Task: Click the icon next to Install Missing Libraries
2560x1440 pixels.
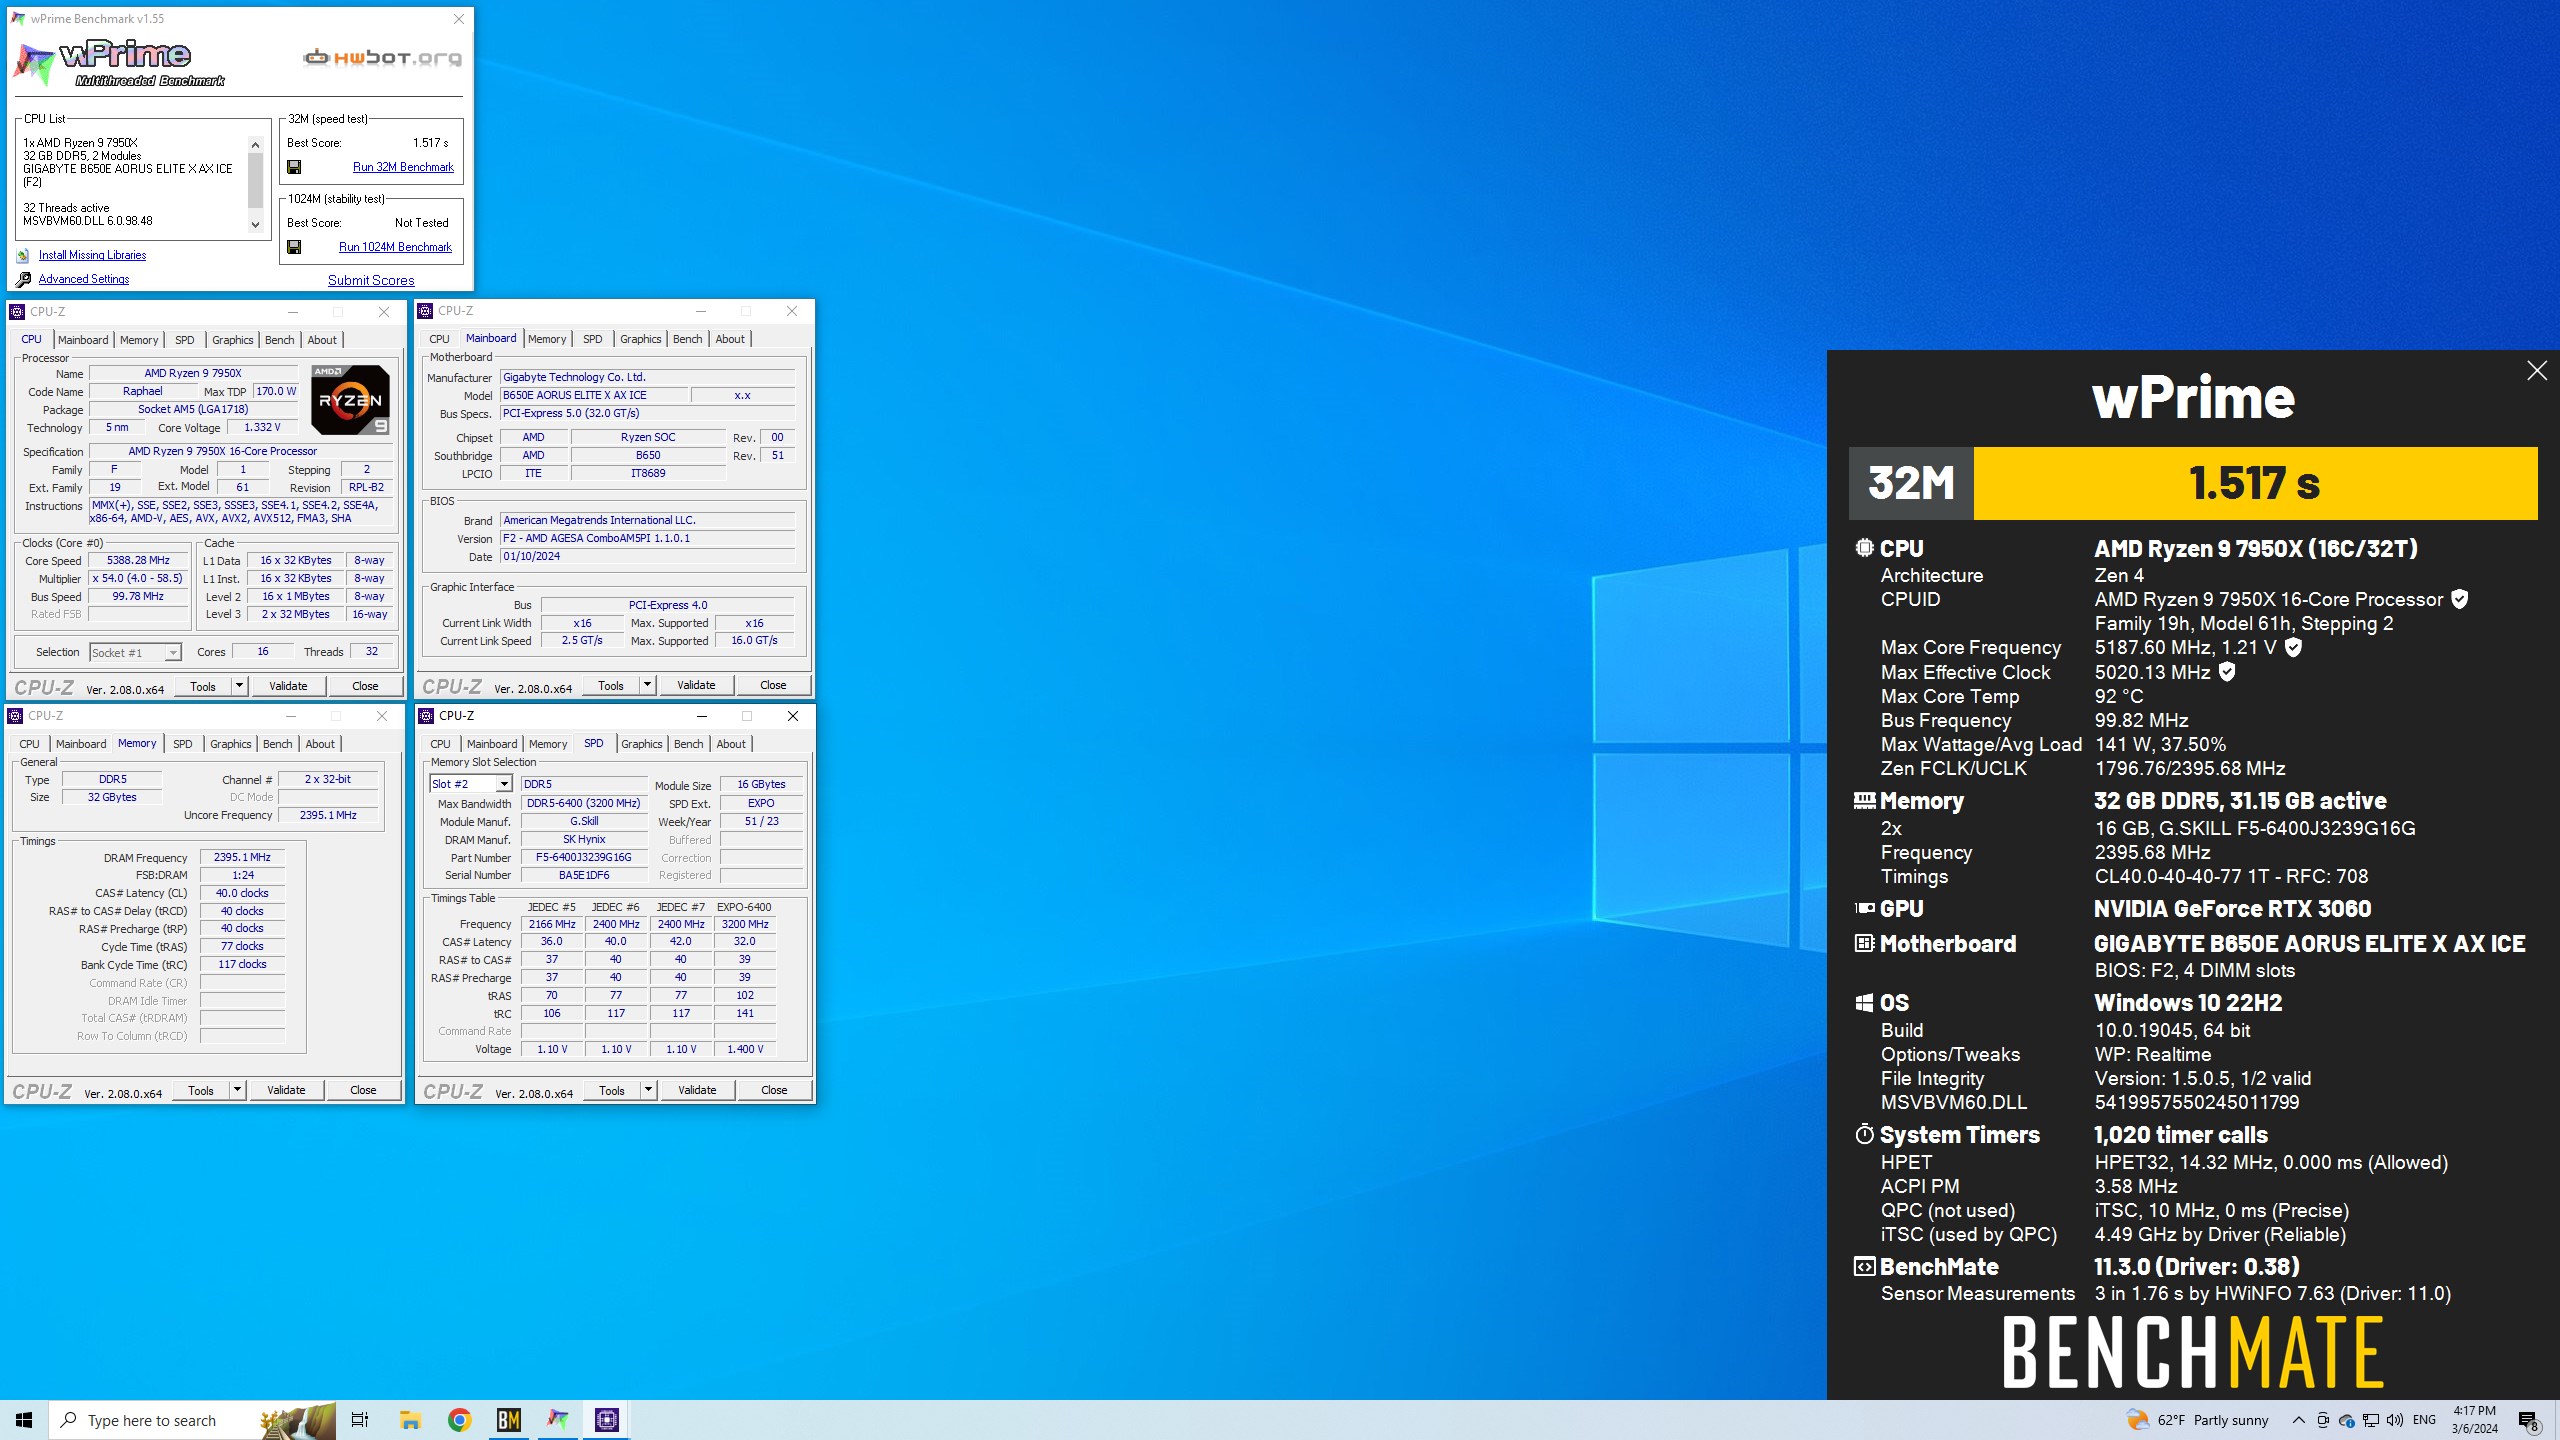Action: (x=23, y=255)
